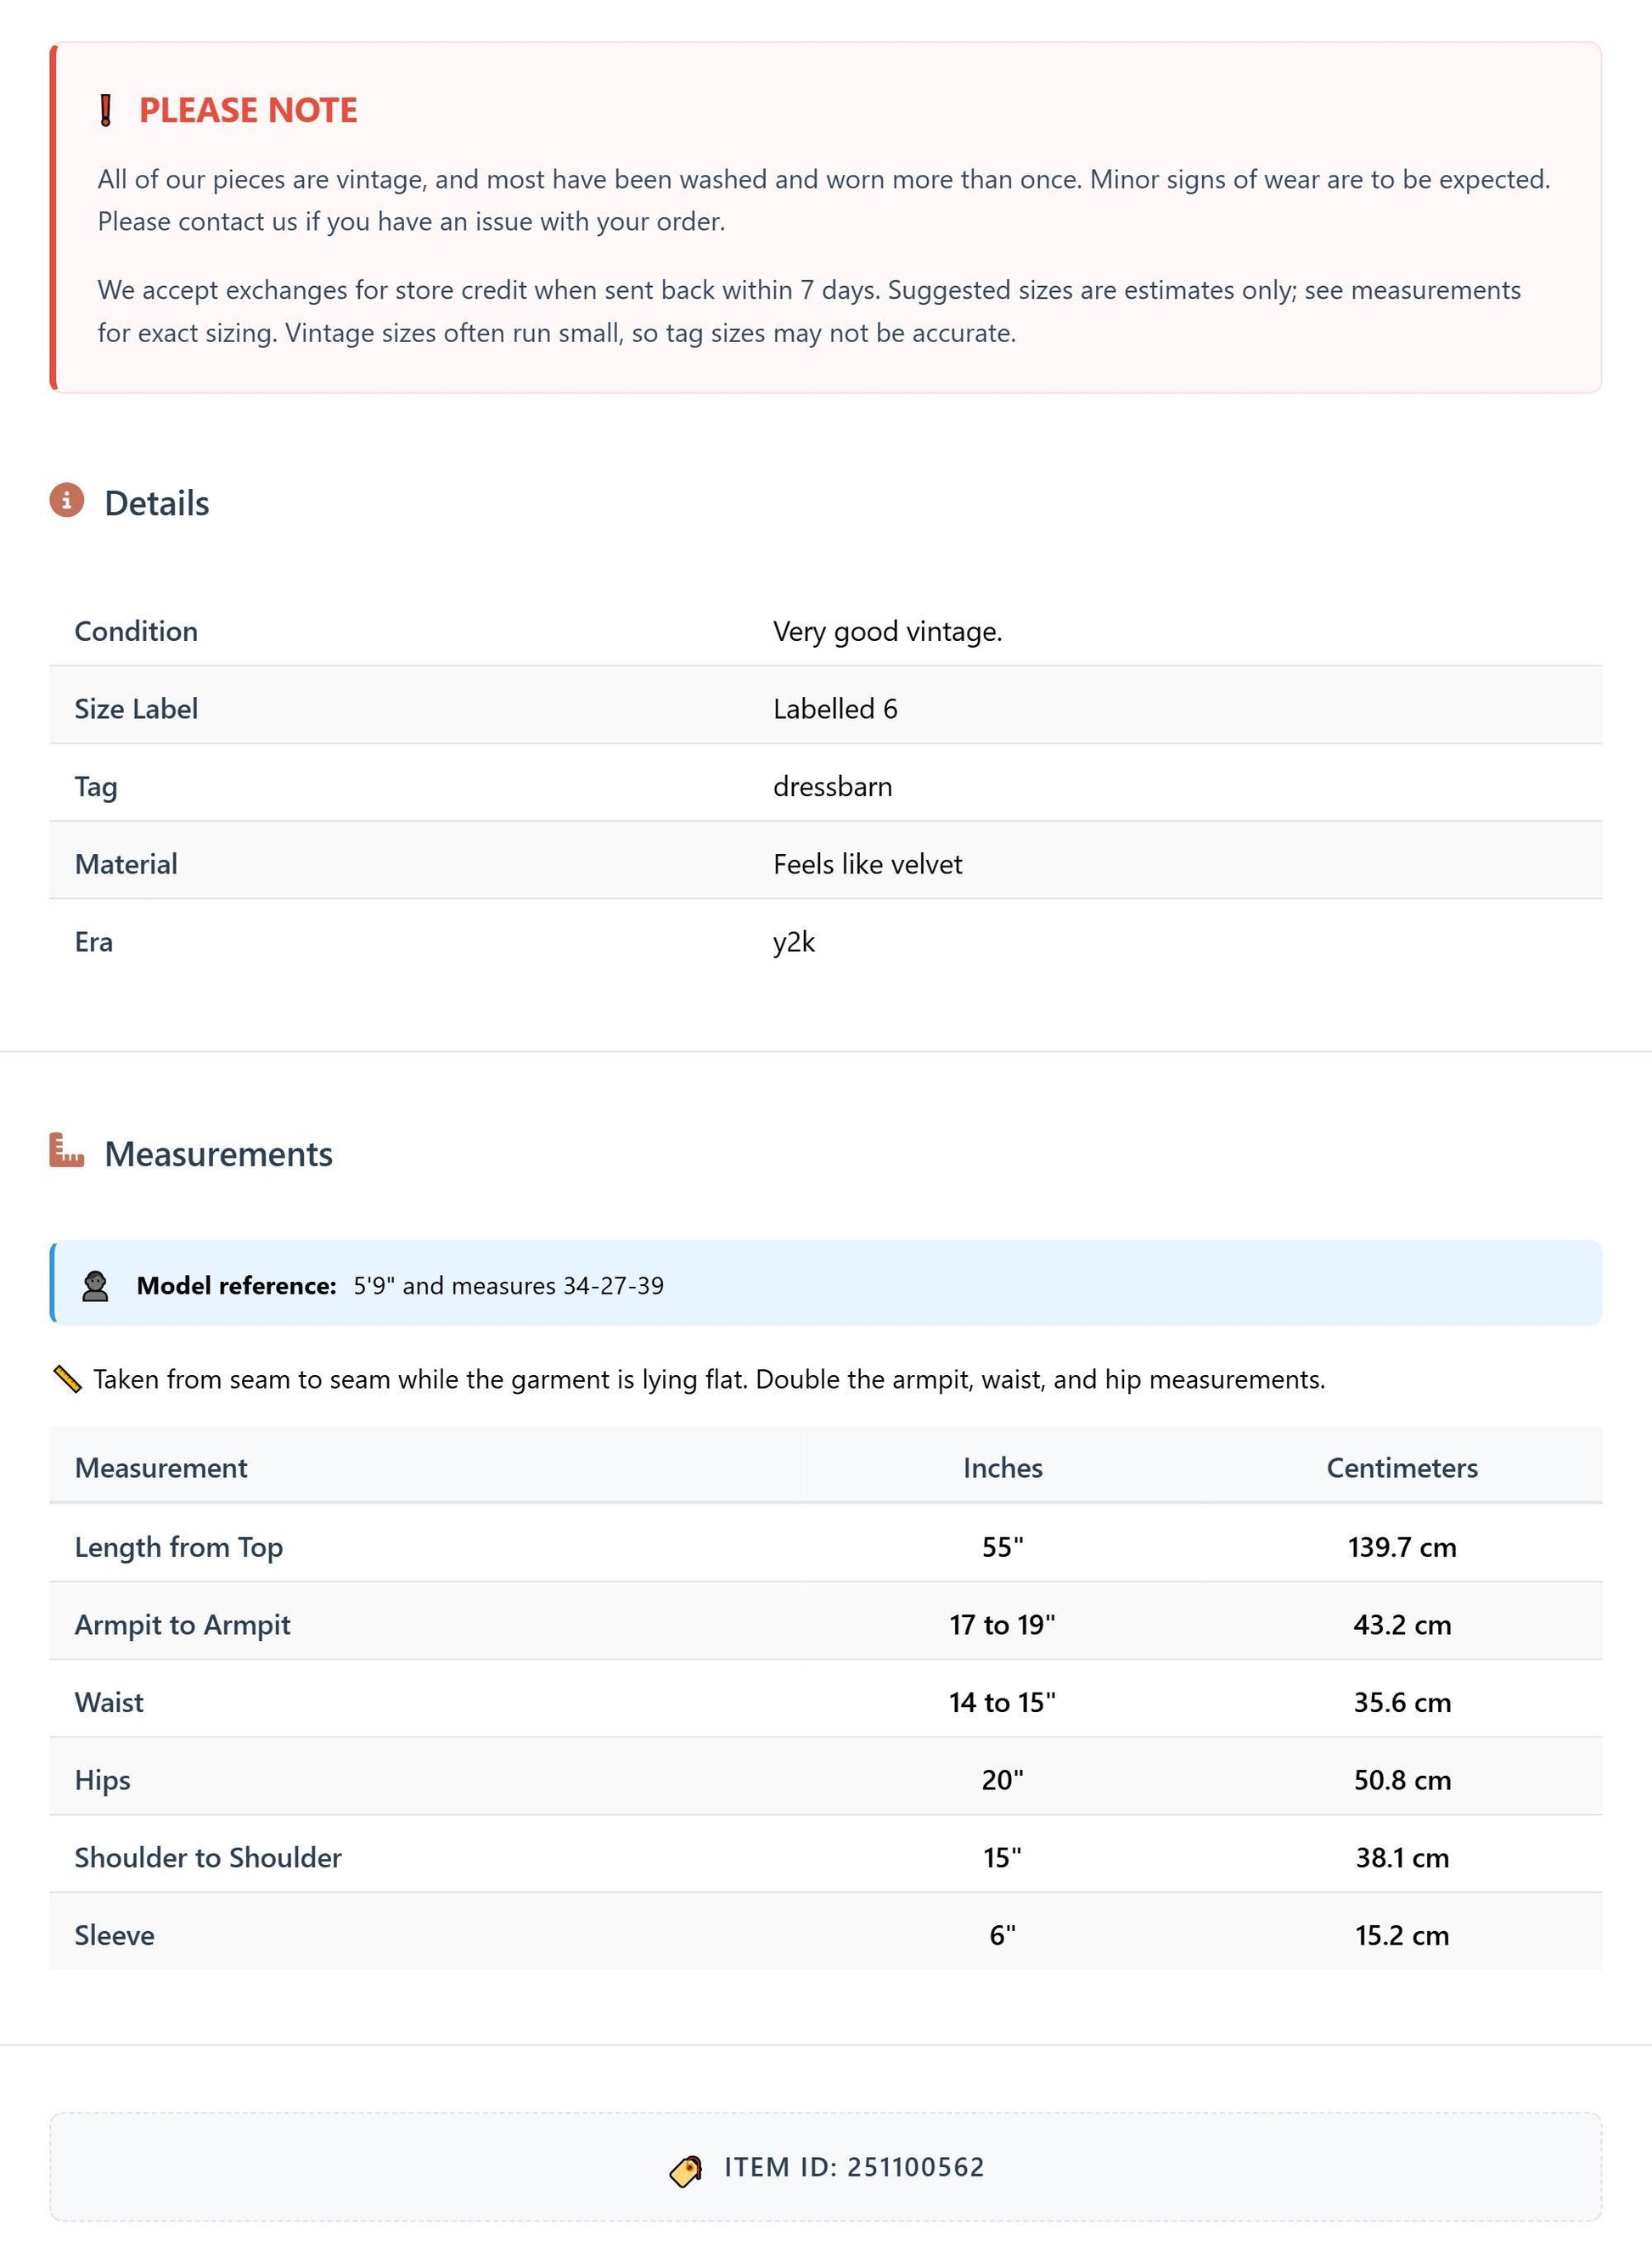Click the model reference person icon
This screenshot has width=1652, height=2263.
tap(95, 1286)
